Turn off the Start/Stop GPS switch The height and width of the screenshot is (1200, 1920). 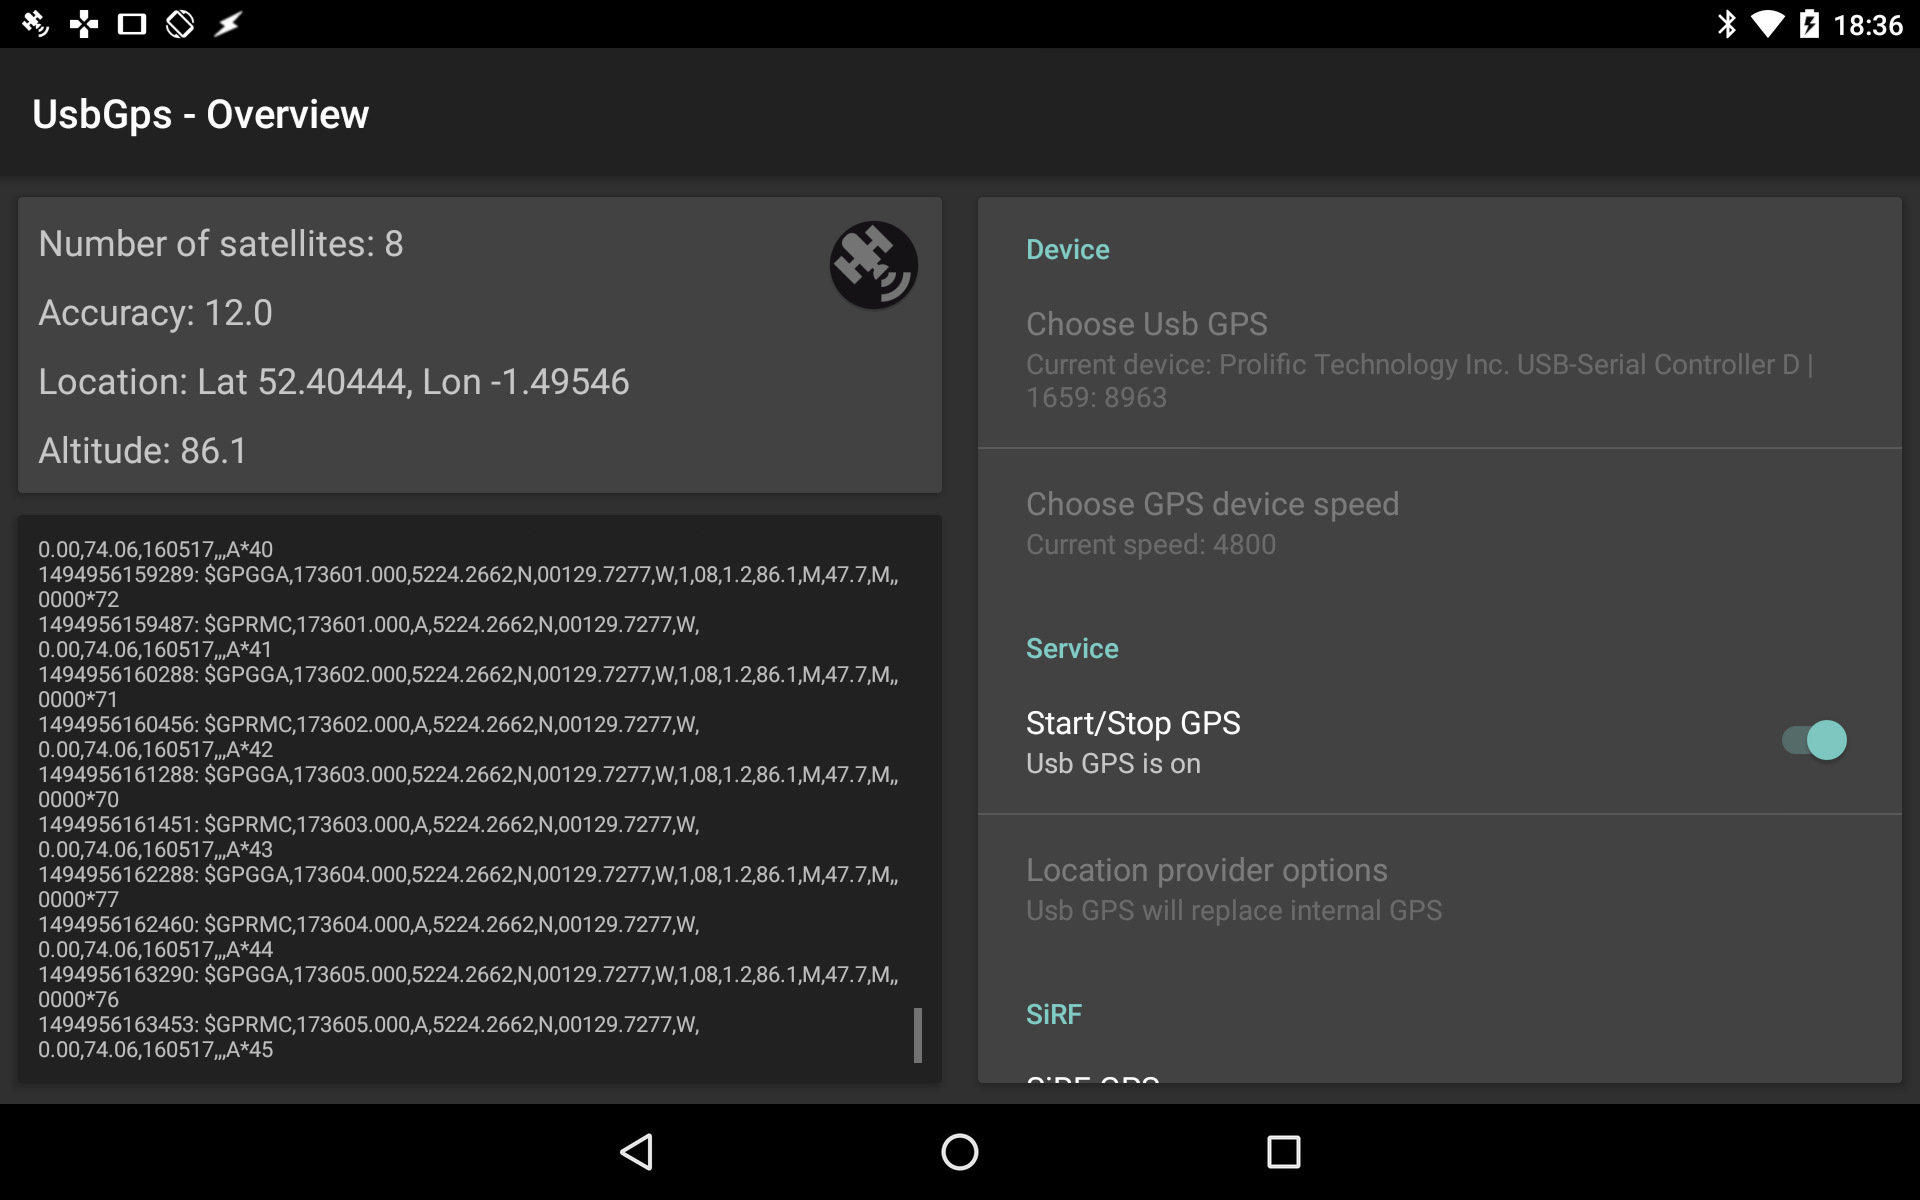pos(1814,740)
